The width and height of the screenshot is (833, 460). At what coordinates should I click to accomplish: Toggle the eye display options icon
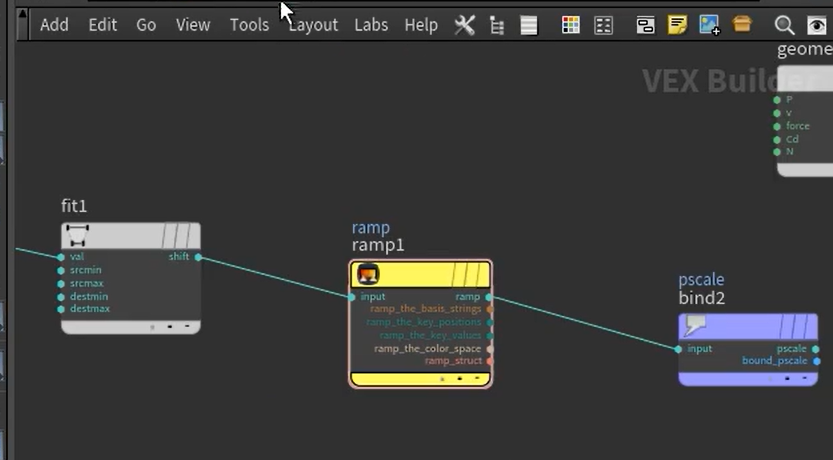818,25
